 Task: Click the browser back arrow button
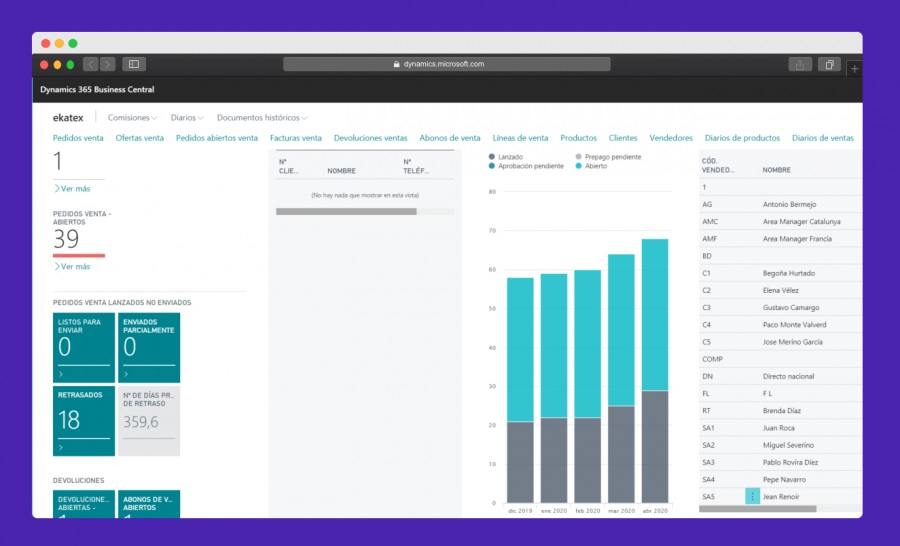(90, 64)
